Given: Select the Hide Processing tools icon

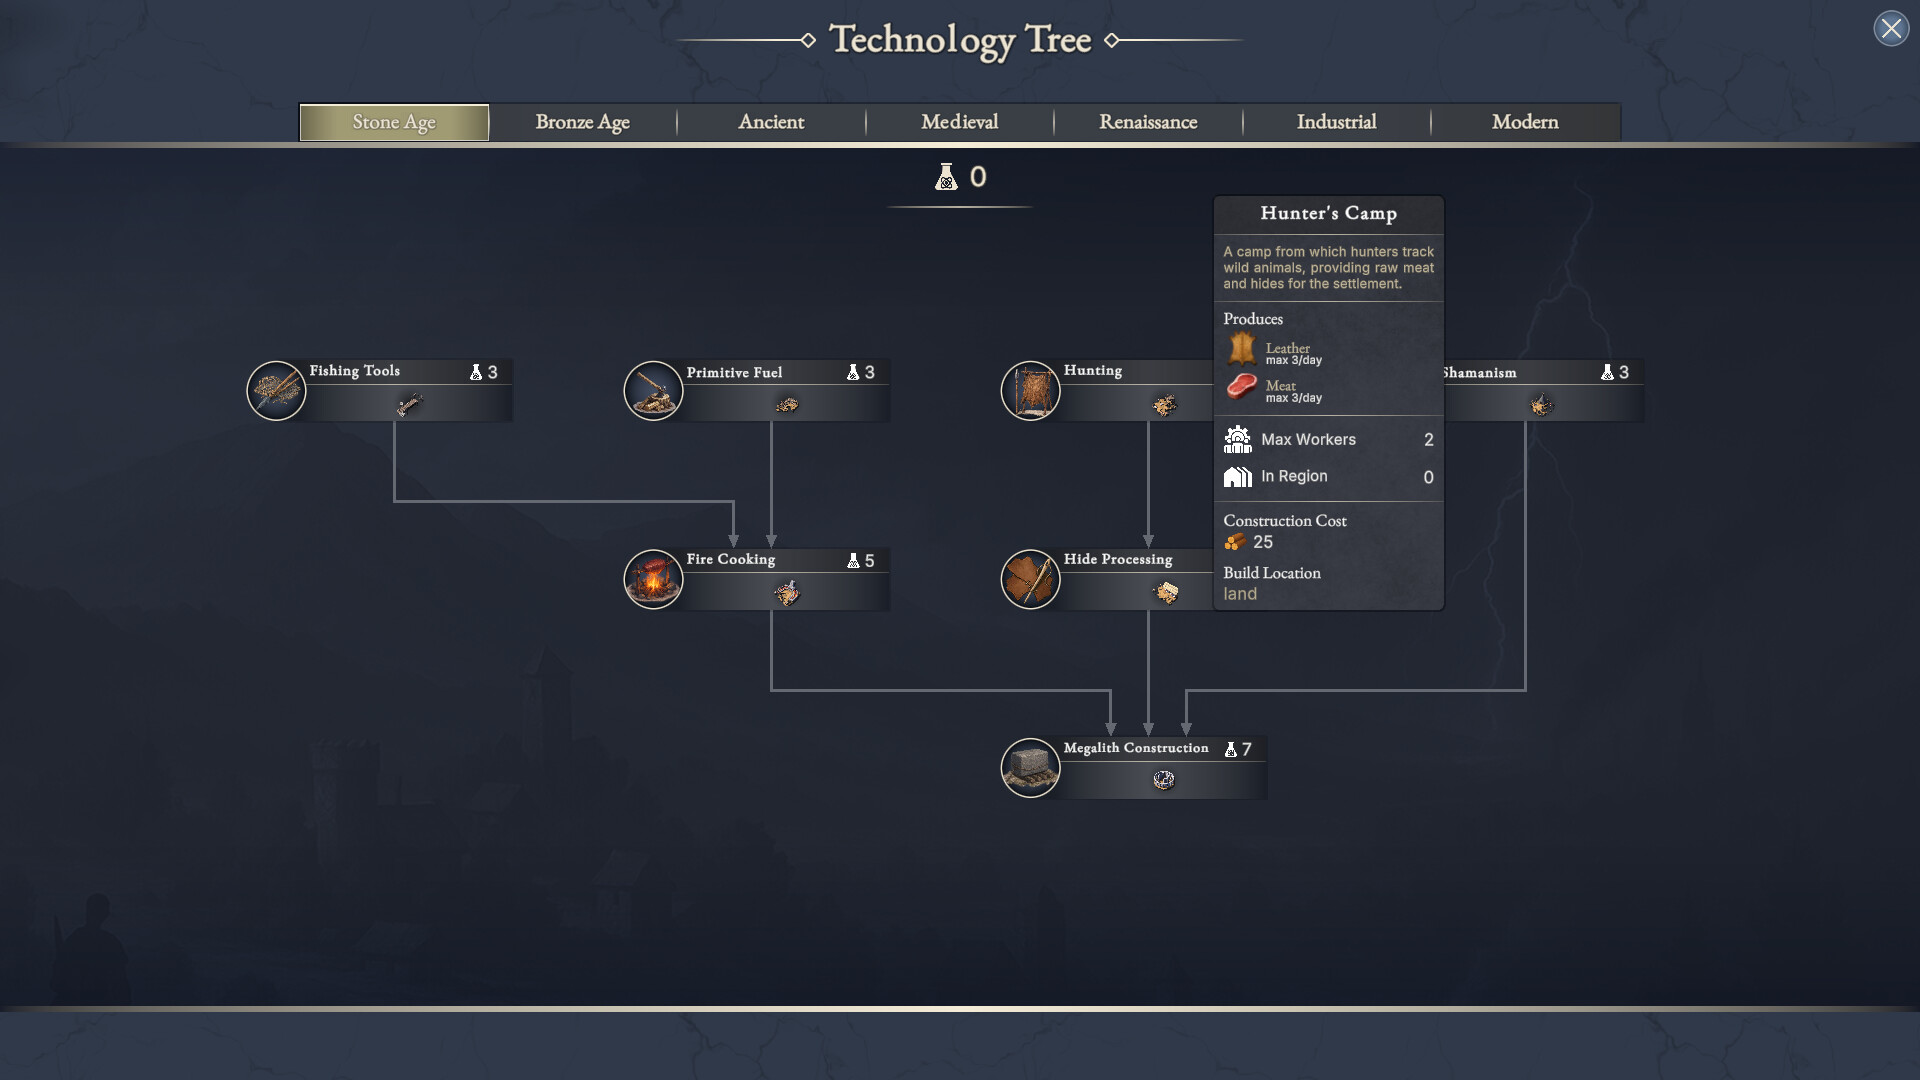Looking at the screenshot, I should point(1029,578).
